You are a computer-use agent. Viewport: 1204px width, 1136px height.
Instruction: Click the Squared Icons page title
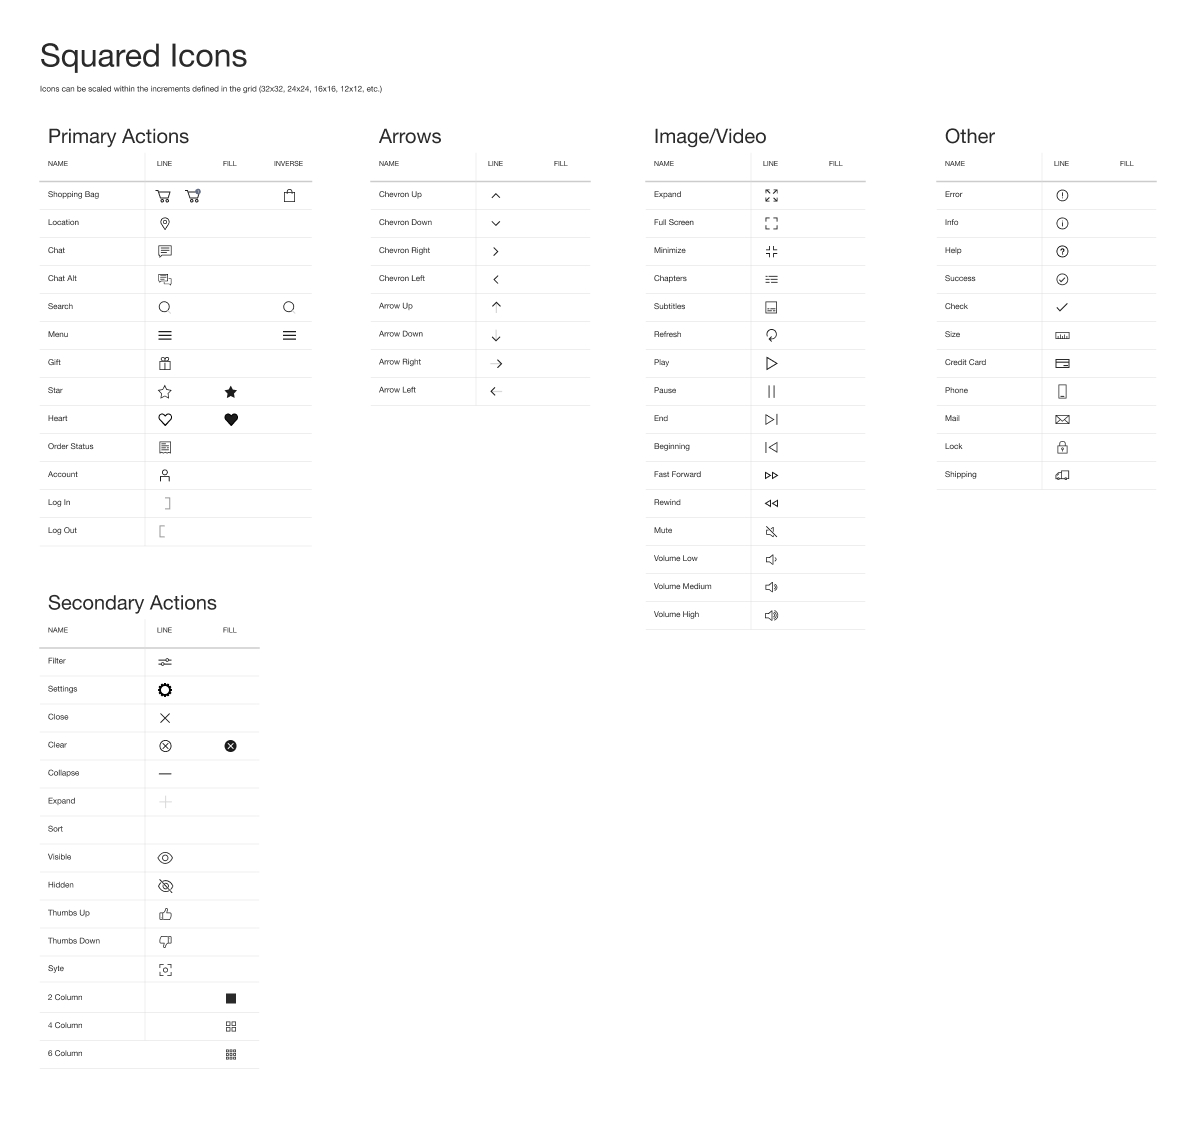tap(143, 56)
